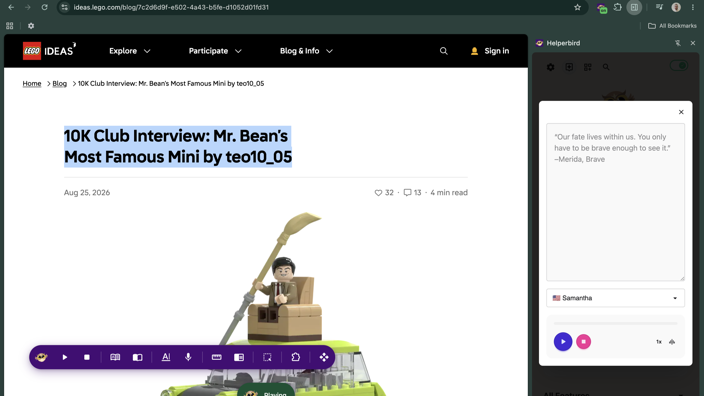Open the comments count icon
Viewport: 704px width, 396px height.
[x=407, y=193]
